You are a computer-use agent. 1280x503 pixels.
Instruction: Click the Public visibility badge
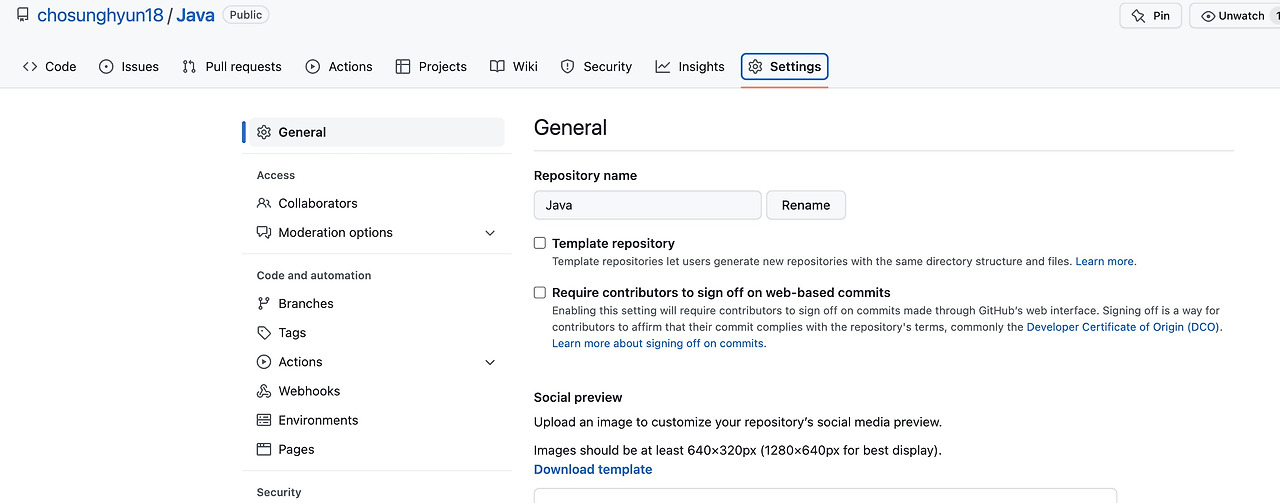pyautogui.click(x=246, y=15)
